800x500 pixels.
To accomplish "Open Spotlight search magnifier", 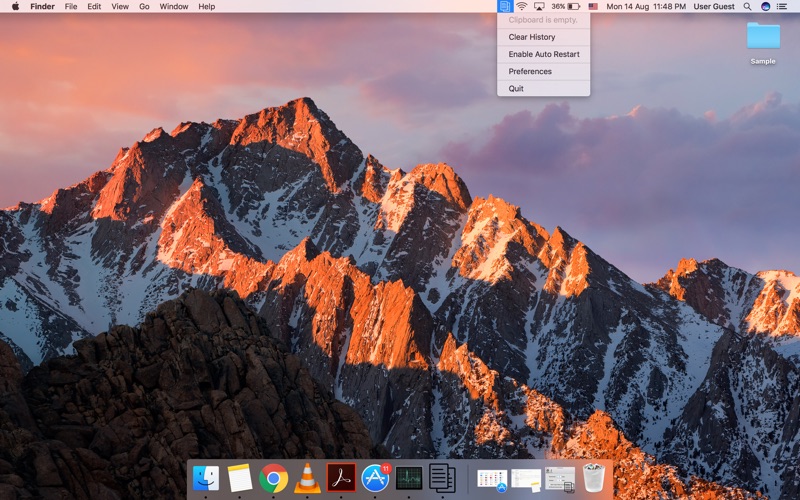I will [x=747, y=6].
